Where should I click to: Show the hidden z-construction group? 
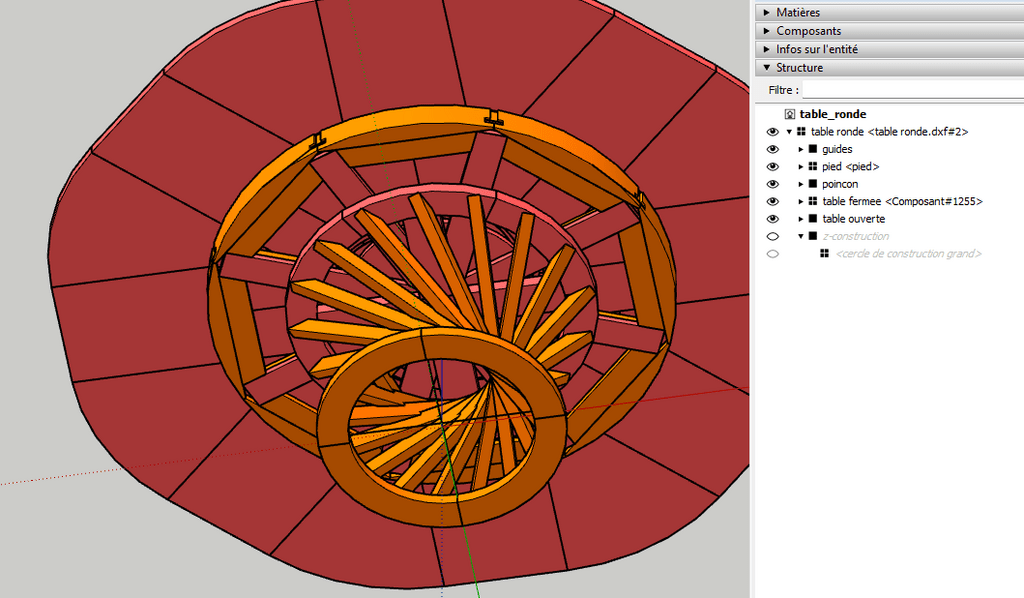click(772, 237)
